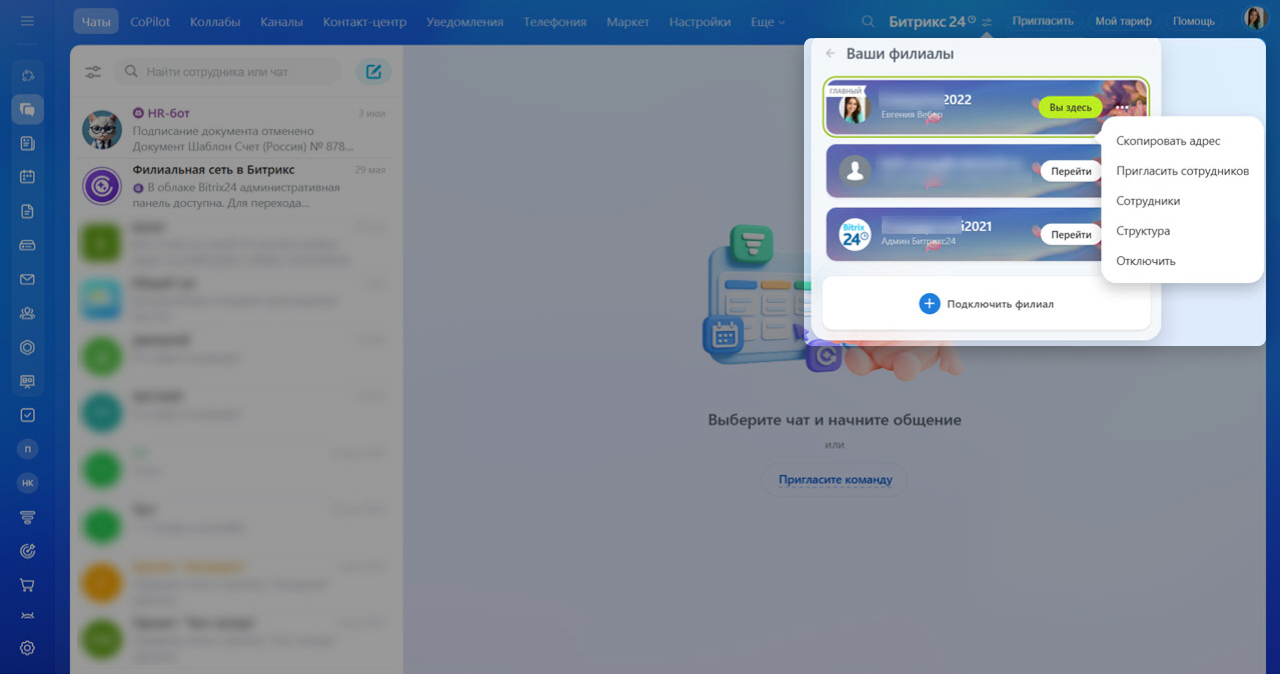This screenshot has height=674, width=1280.
Task: Open the Уведомления tab
Action: [467, 21]
